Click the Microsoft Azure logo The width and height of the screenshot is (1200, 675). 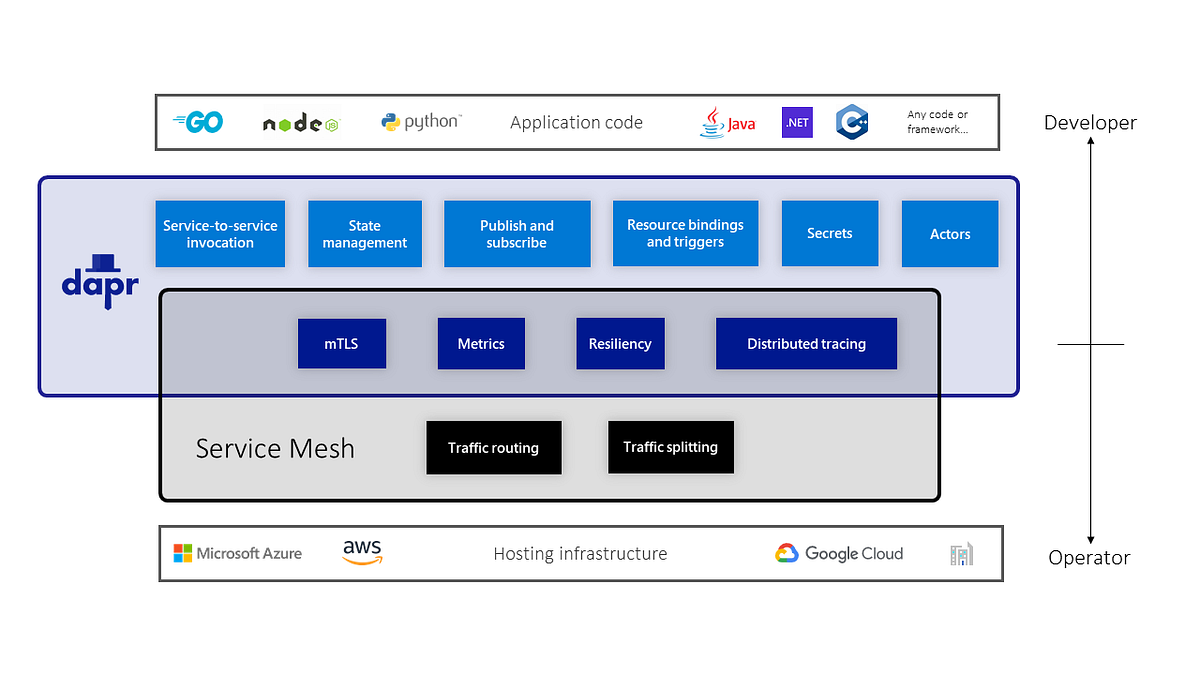pos(239,553)
